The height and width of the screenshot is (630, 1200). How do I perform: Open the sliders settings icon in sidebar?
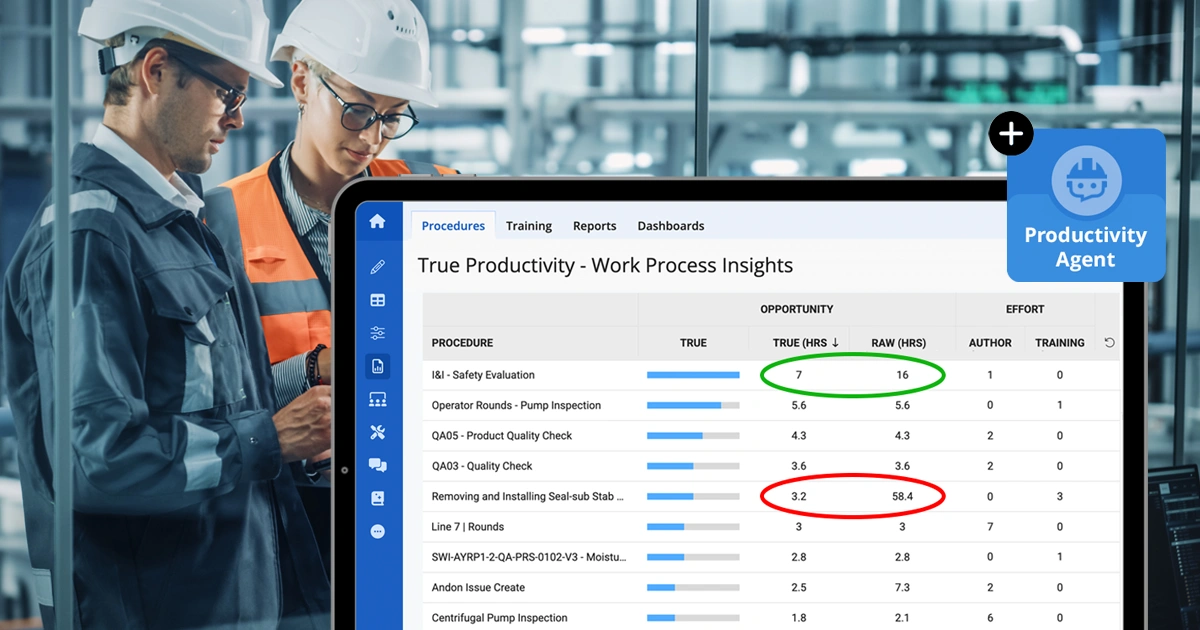click(377, 333)
